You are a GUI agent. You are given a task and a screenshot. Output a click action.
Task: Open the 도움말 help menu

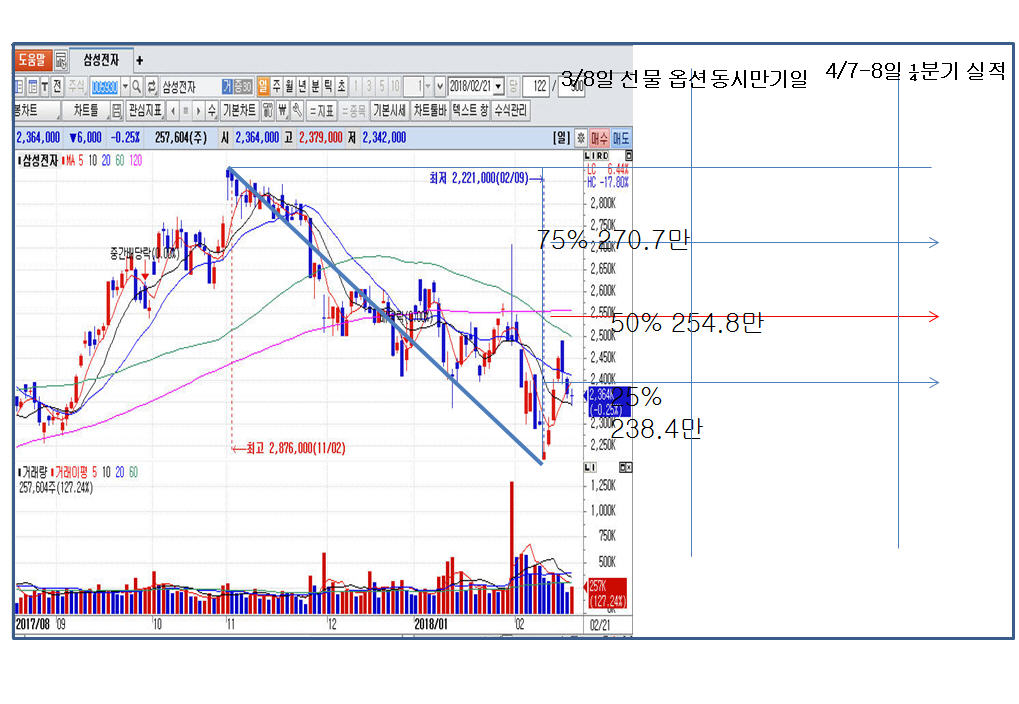pos(32,60)
